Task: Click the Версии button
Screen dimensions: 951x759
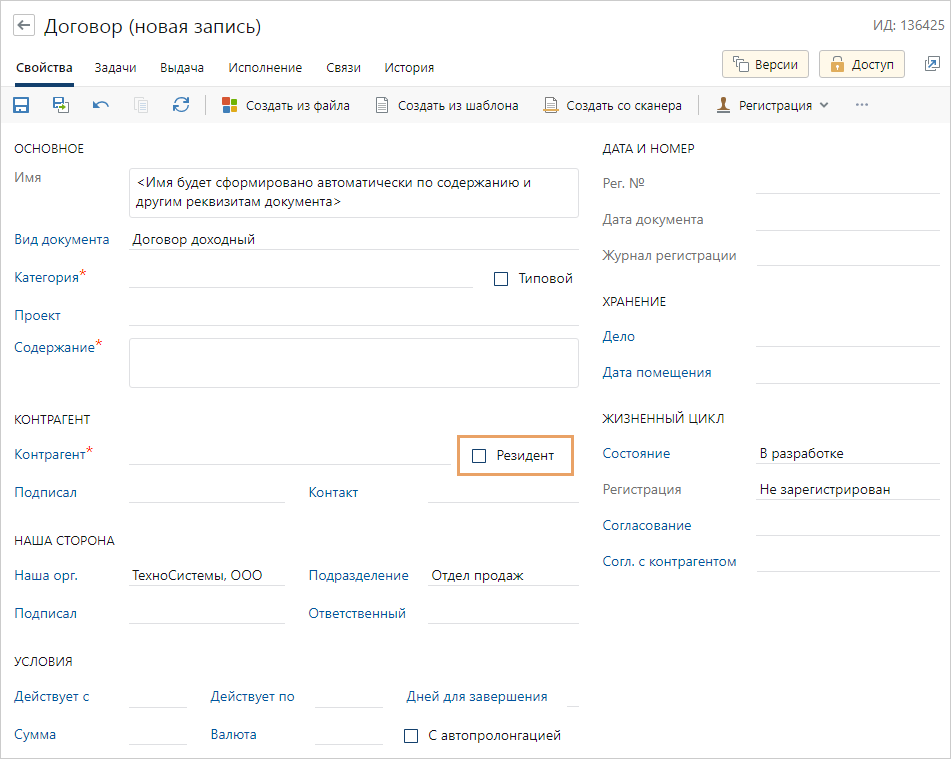Action: click(x=765, y=65)
